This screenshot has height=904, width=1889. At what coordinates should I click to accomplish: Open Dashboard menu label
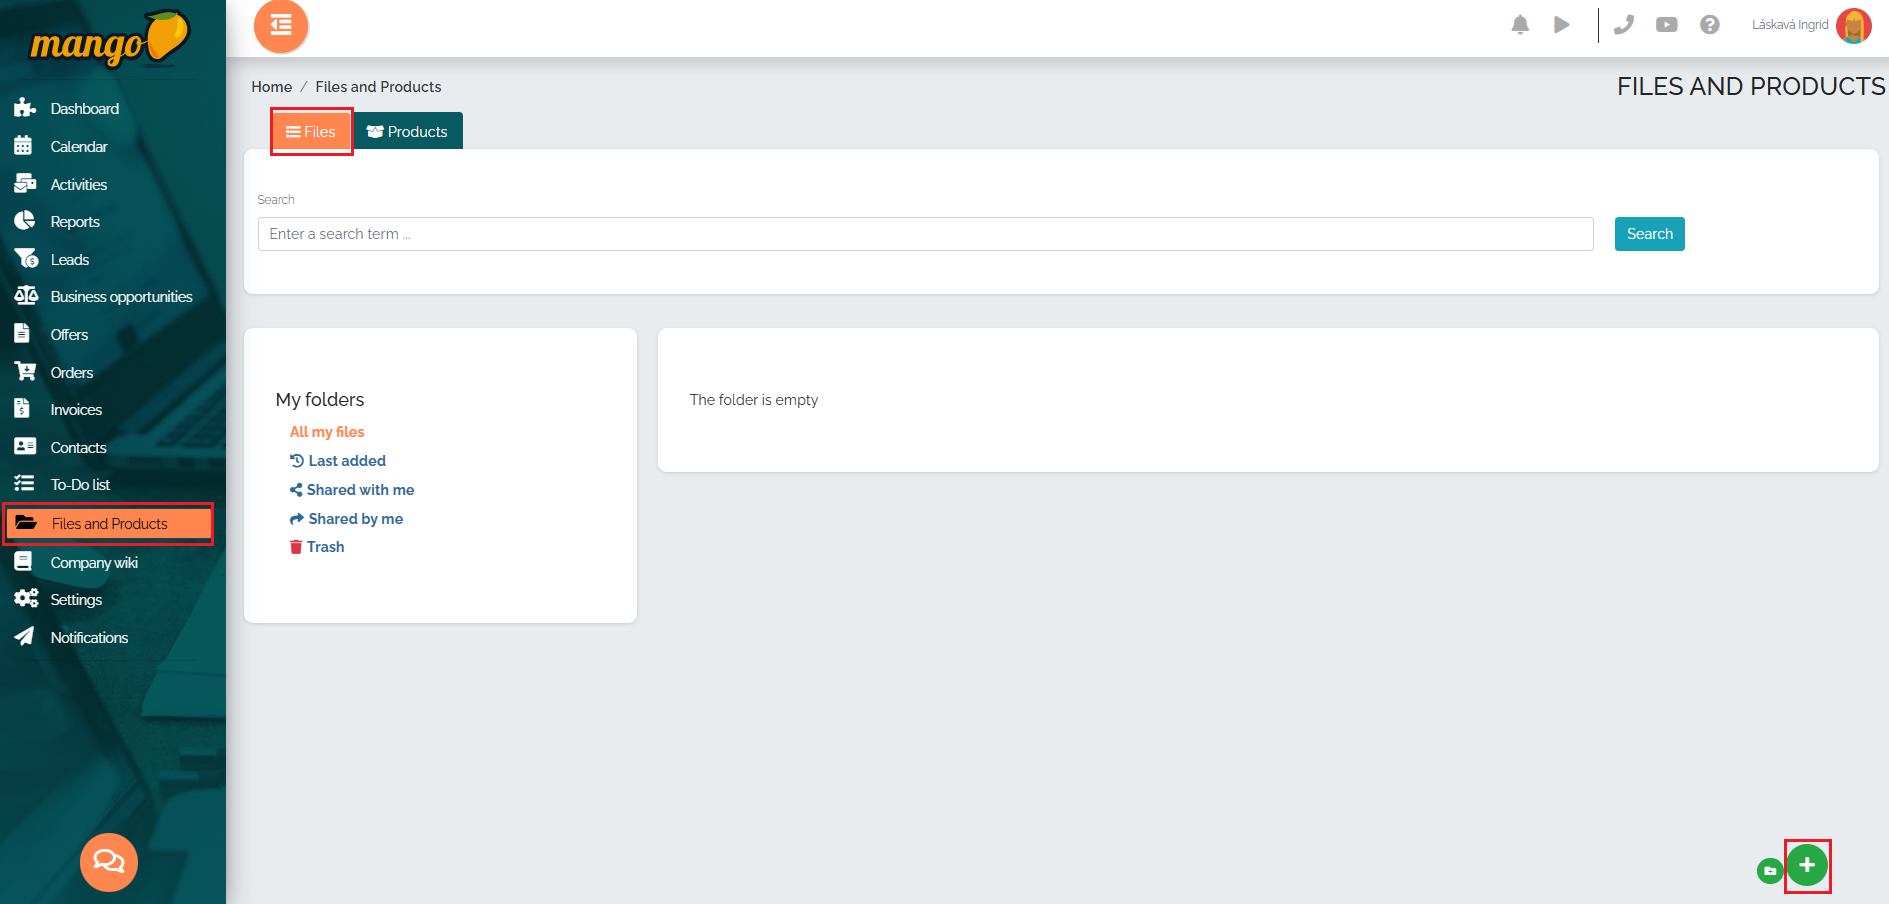coord(85,108)
